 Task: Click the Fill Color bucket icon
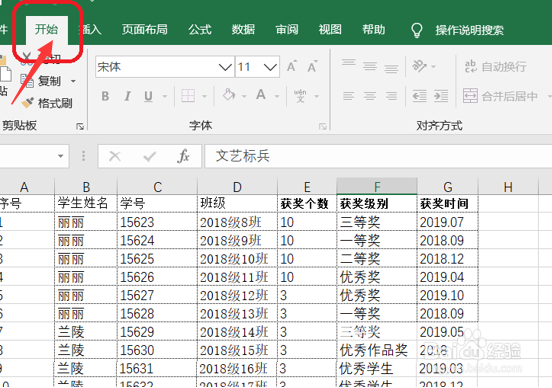pos(229,95)
